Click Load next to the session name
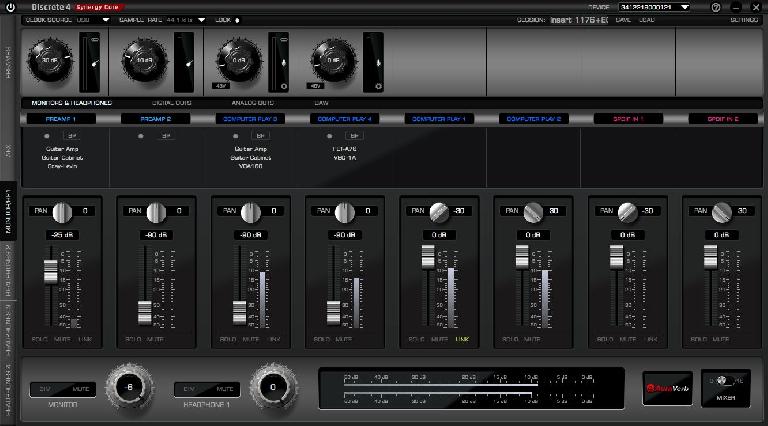768x426 pixels. point(647,20)
